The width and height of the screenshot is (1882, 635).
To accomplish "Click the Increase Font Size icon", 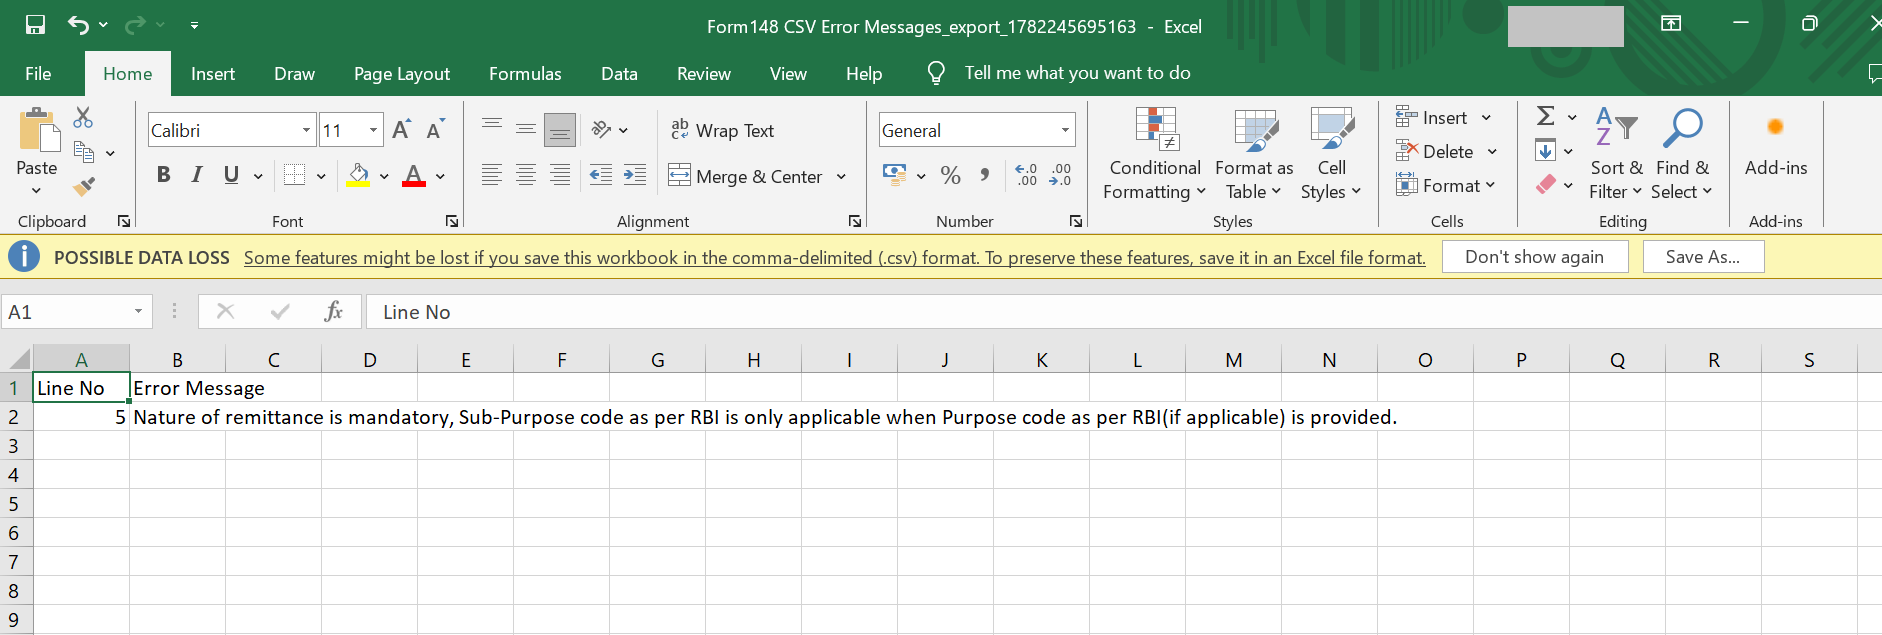I will tap(401, 130).
